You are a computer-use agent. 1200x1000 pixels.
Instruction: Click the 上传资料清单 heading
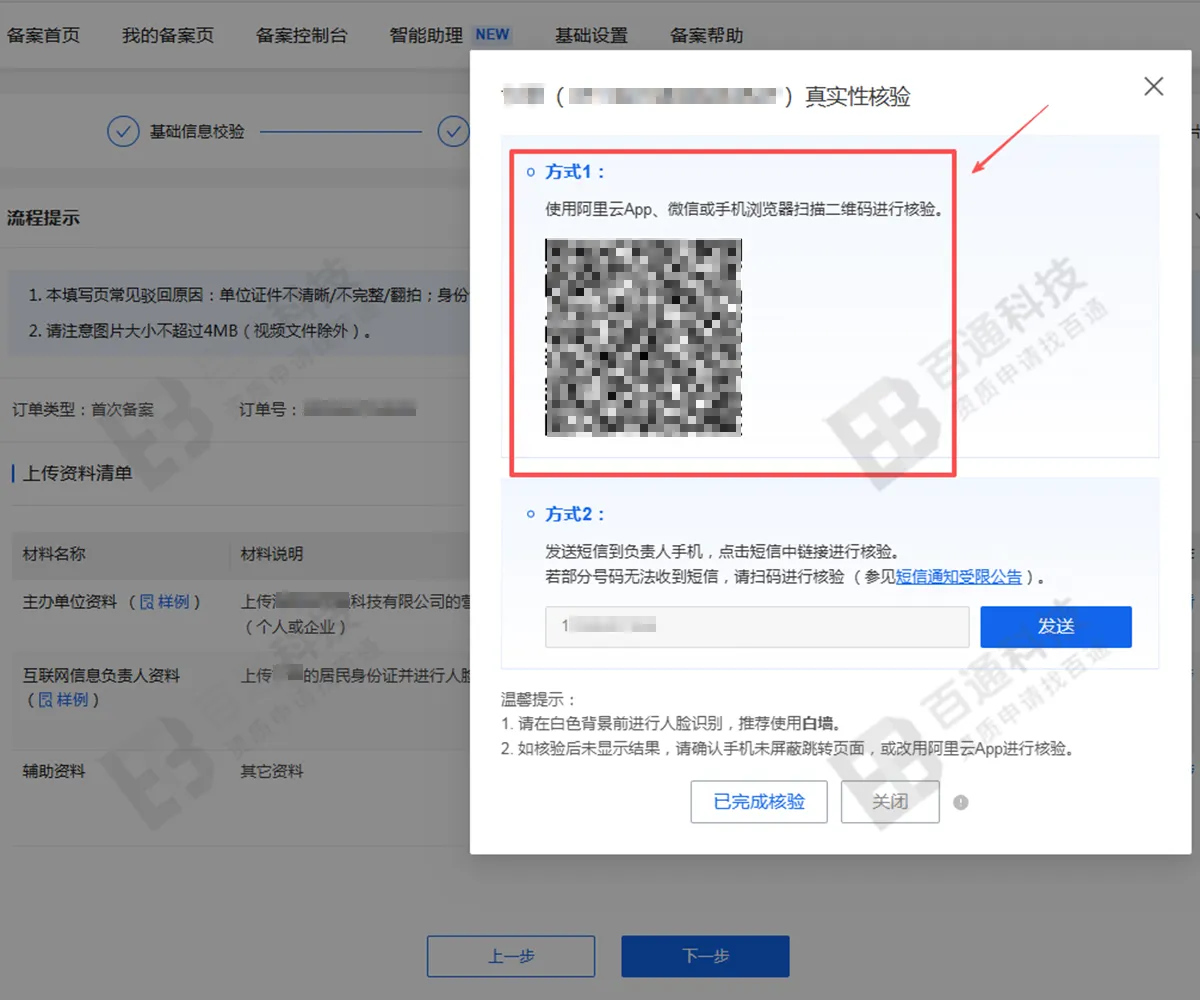coord(77,473)
